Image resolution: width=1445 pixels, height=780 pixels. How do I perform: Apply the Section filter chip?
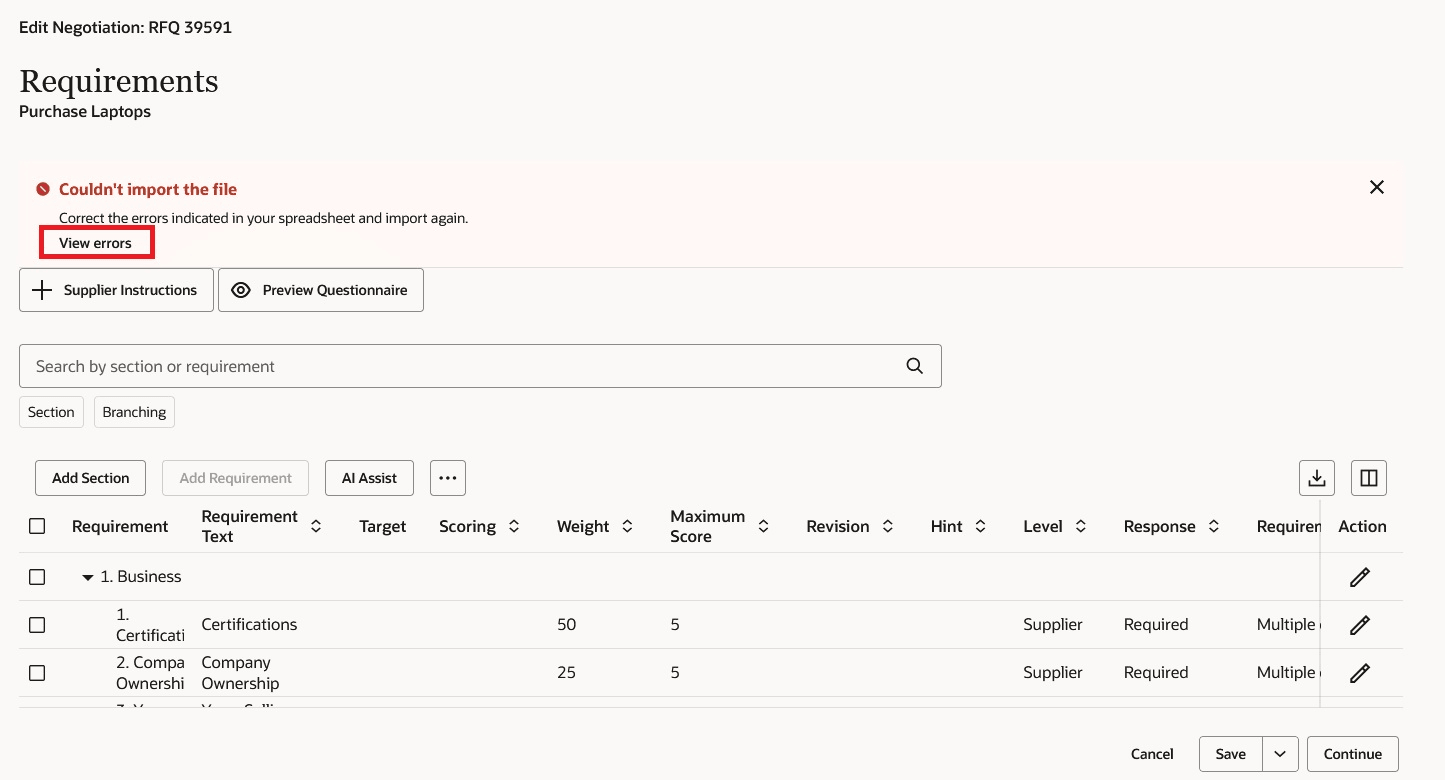pyautogui.click(x=51, y=412)
